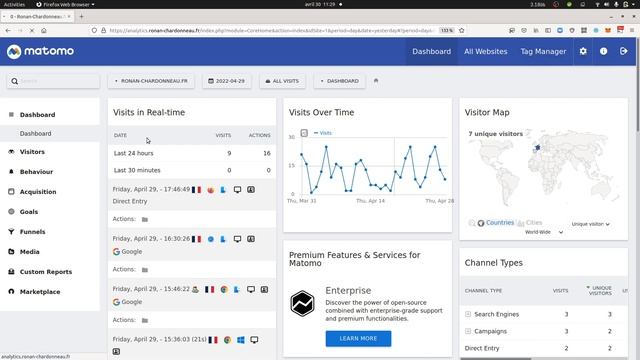640x360 pixels.
Task: Click the actions folder icon under 17:46:49 visit
Action: point(145,220)
